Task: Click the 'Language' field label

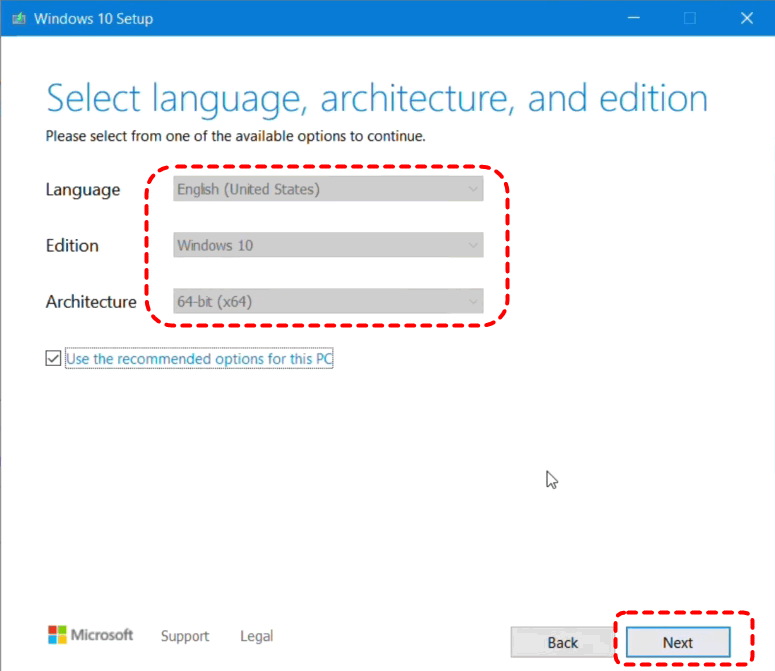Action: click(83, 190)
